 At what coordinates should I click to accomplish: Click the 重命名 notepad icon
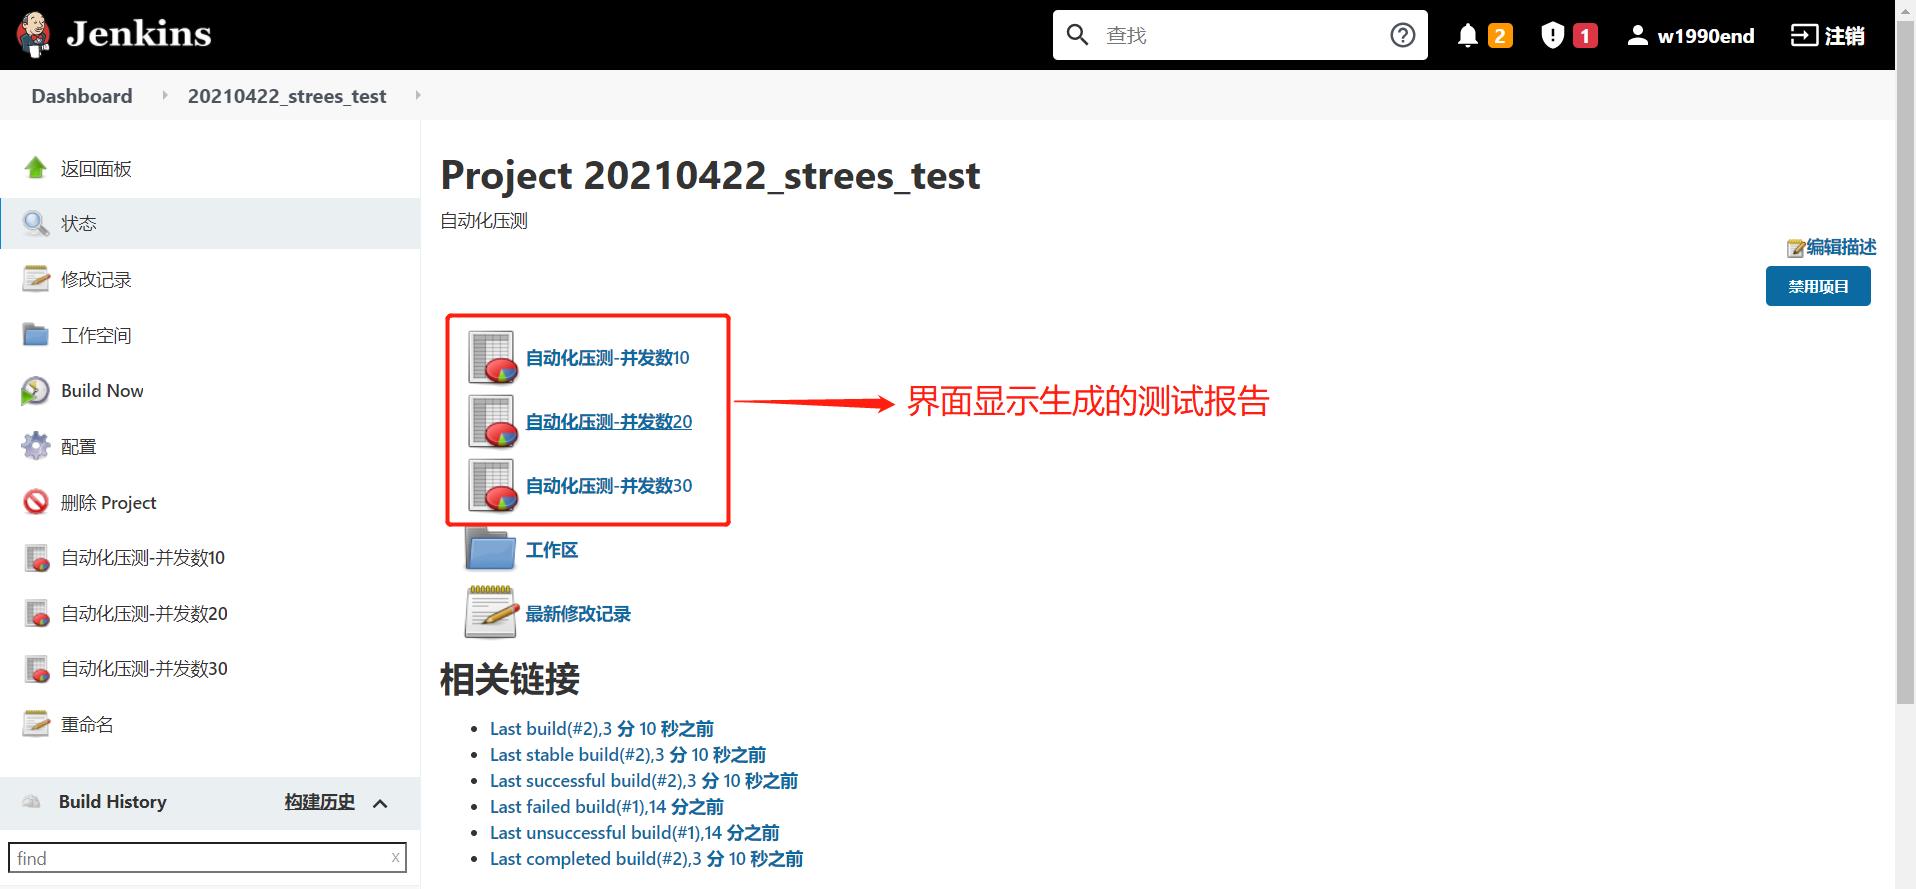(x=36, y=724)
